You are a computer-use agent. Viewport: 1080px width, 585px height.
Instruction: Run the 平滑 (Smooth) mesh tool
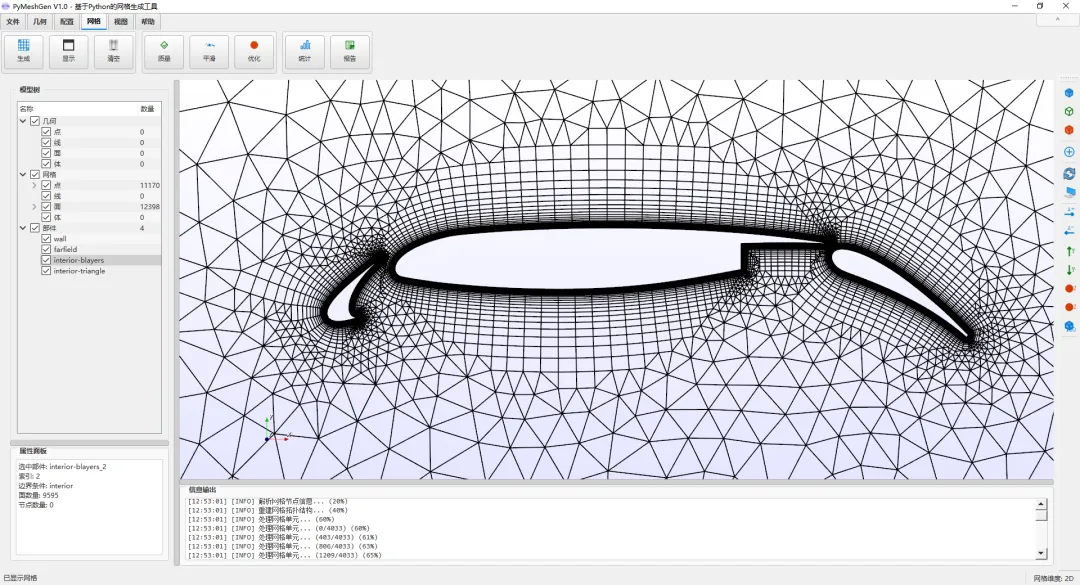[x=209, y=51]
